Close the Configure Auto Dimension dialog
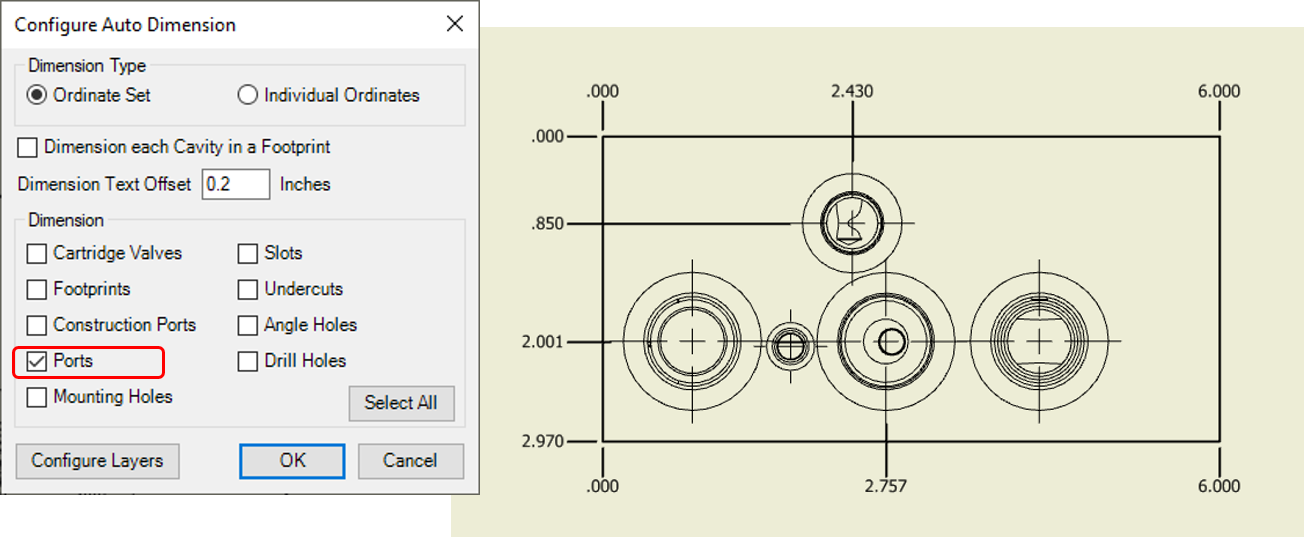 click(x=454, y=24)
